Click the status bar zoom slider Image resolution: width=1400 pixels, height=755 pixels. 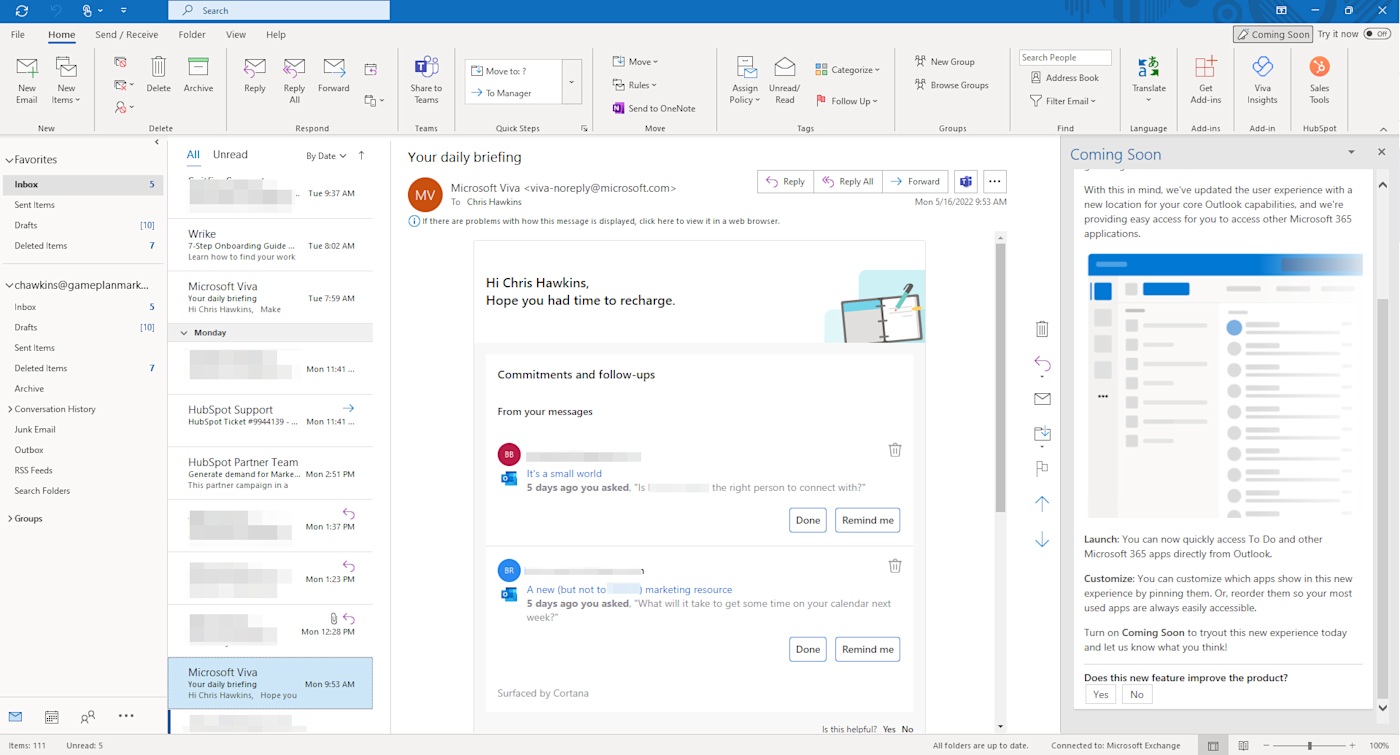1310,746
